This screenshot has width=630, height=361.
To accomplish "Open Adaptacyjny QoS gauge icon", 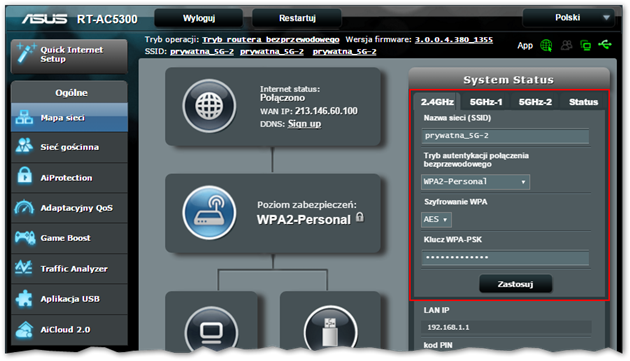I will pos(24,207).
